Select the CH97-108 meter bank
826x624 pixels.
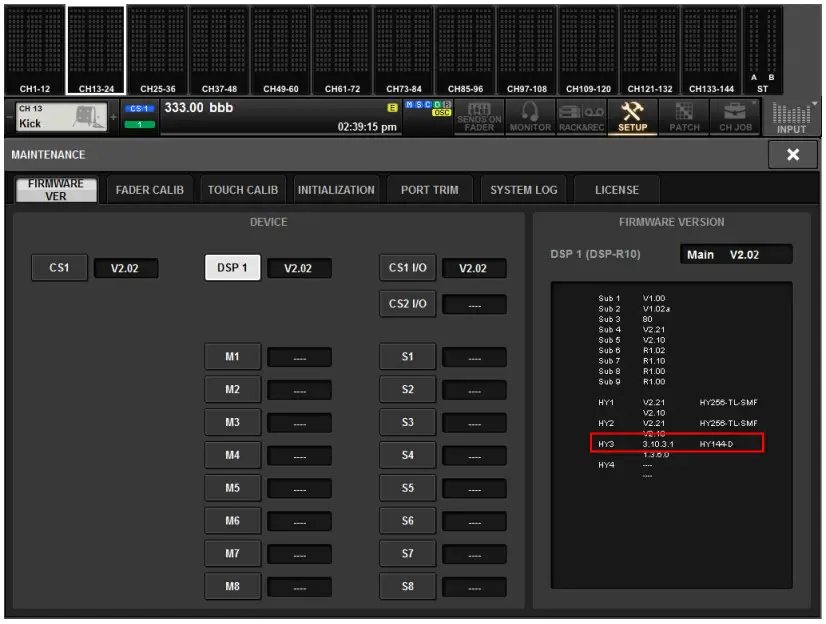click(x=527, y=50)
